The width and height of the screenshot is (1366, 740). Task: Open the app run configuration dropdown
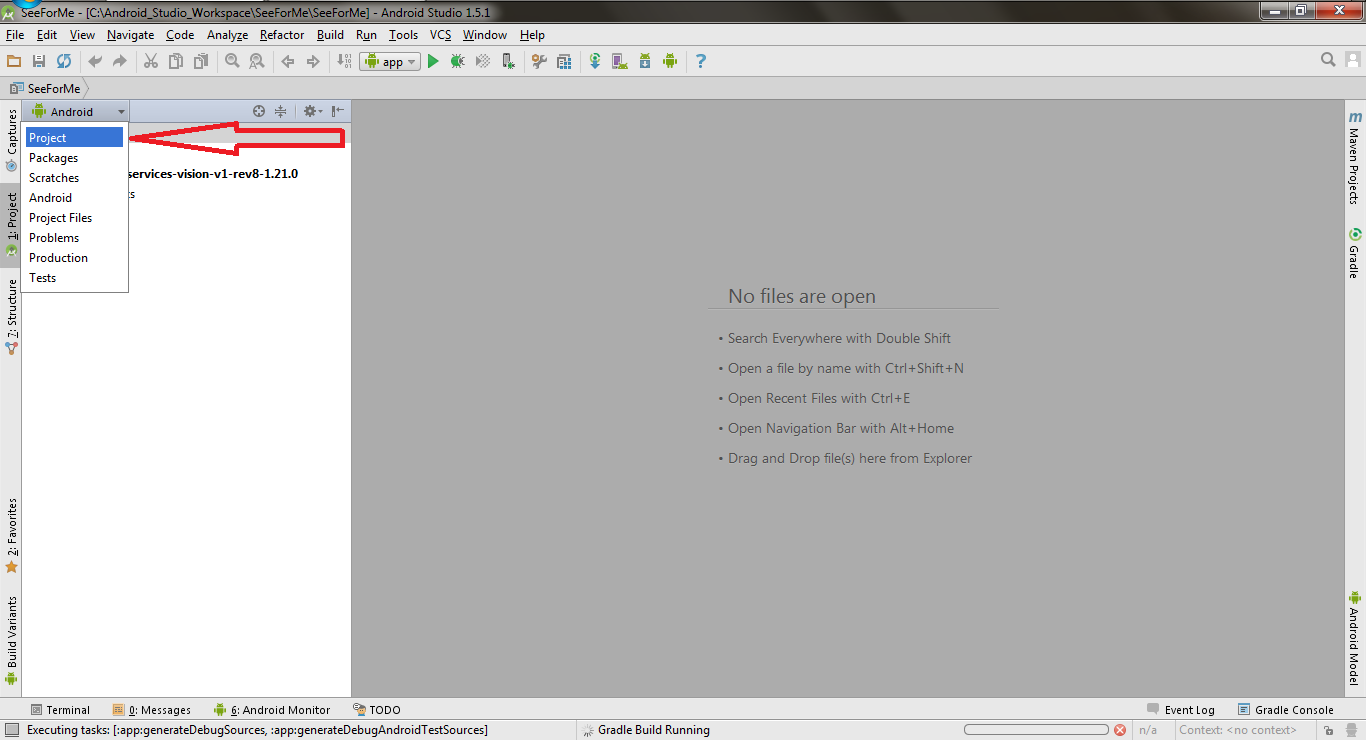(390, 61)
